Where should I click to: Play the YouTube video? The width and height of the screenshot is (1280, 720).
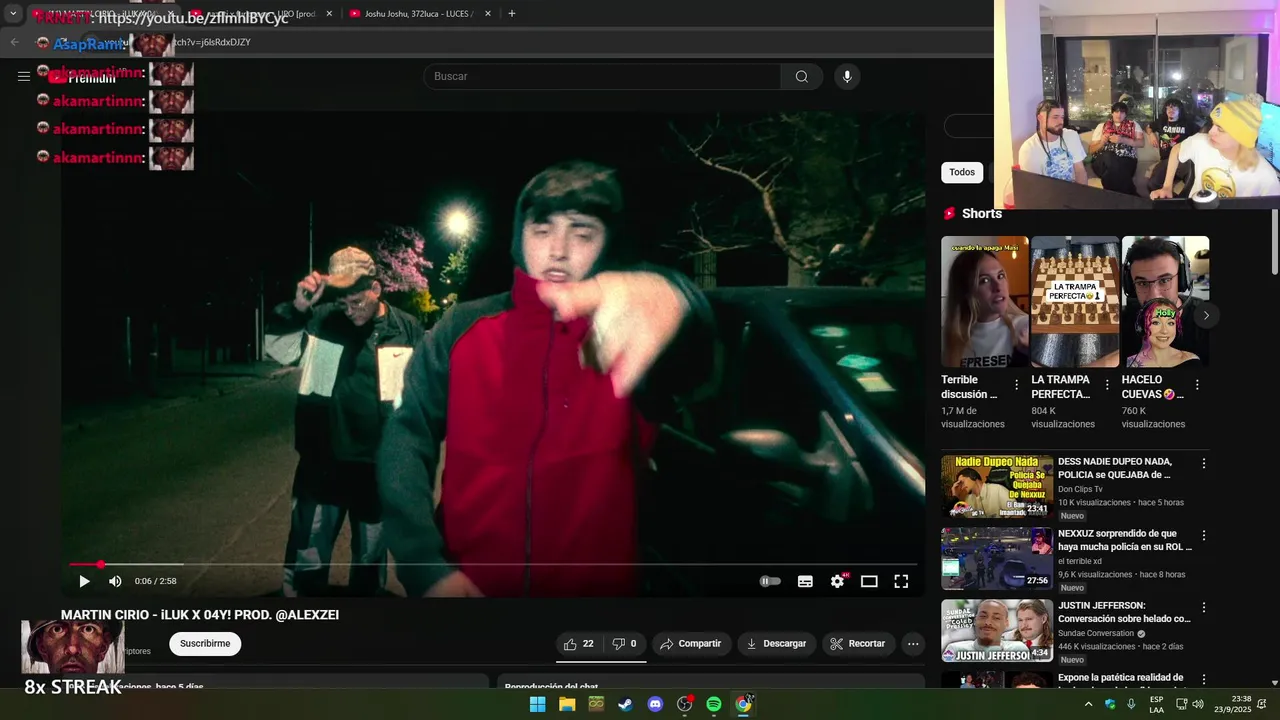coord(84,581)
